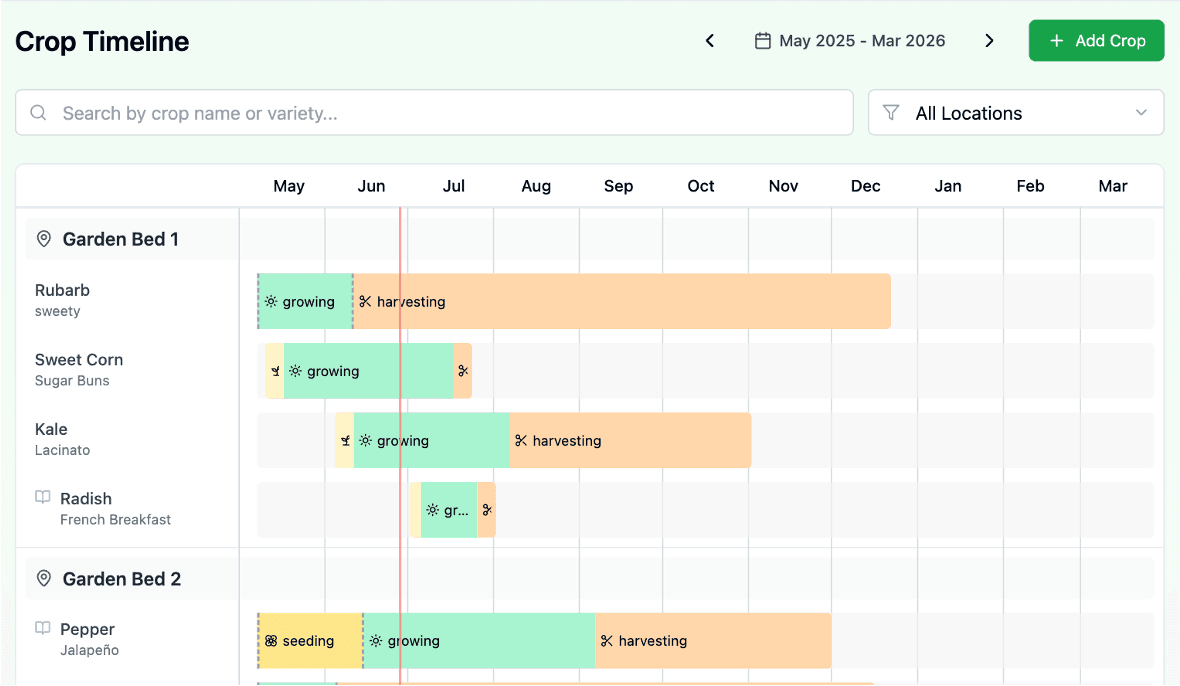Click the book icon next to Pepper
1180x686 pixels.
(43, 627)
